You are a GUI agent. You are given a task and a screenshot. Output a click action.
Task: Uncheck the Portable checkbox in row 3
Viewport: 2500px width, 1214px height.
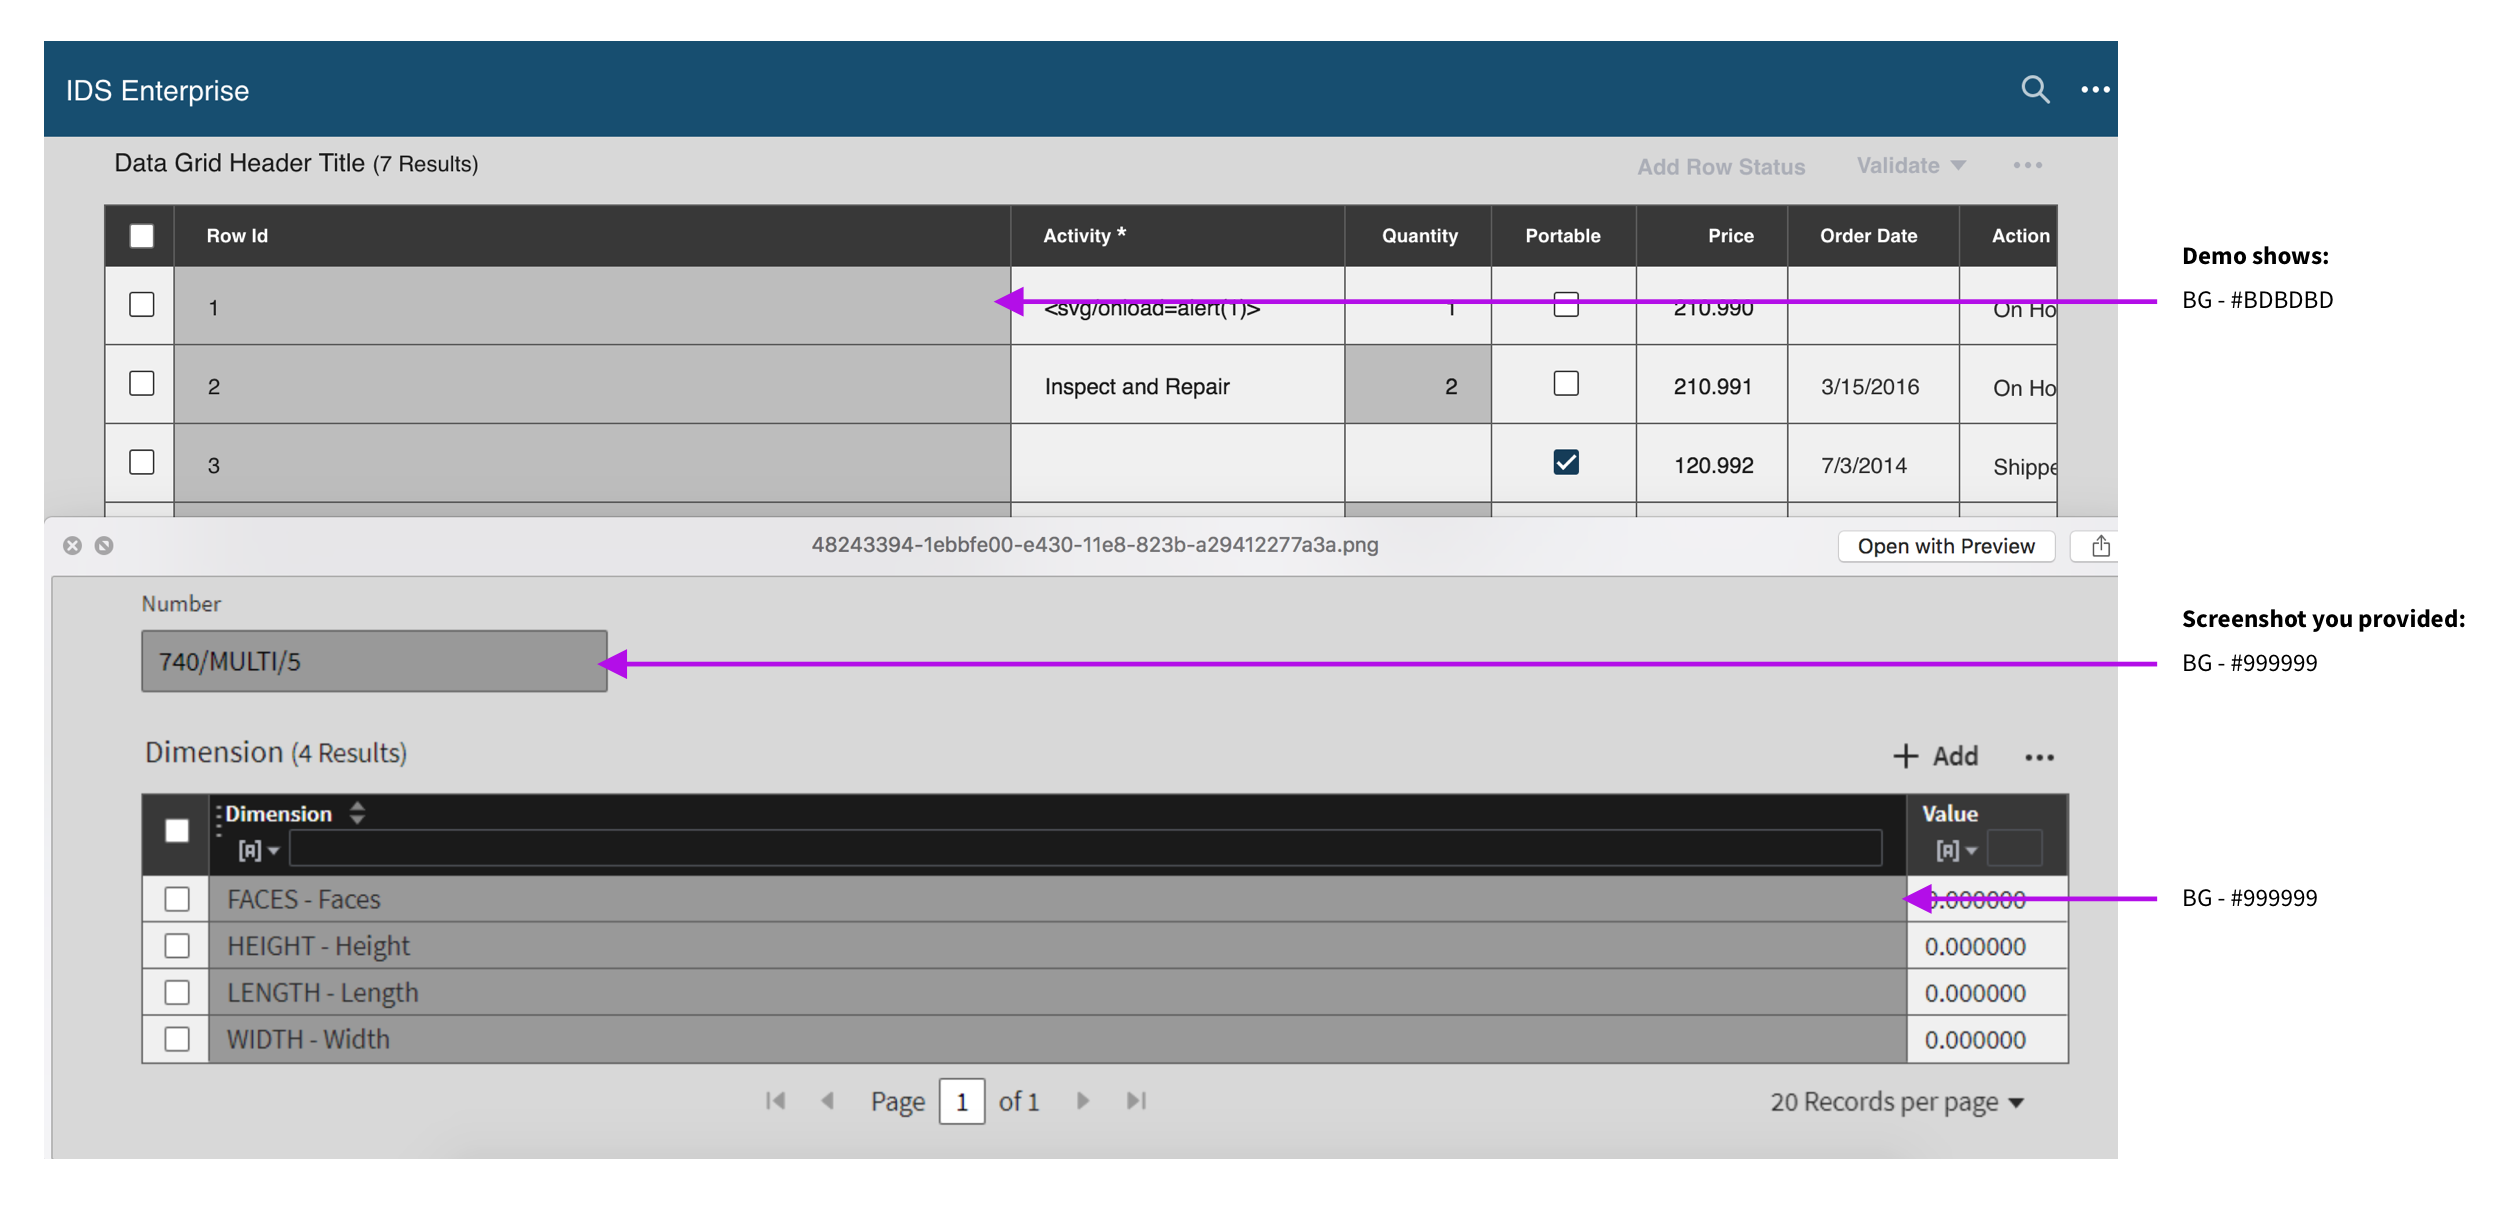click(1566, 462)
